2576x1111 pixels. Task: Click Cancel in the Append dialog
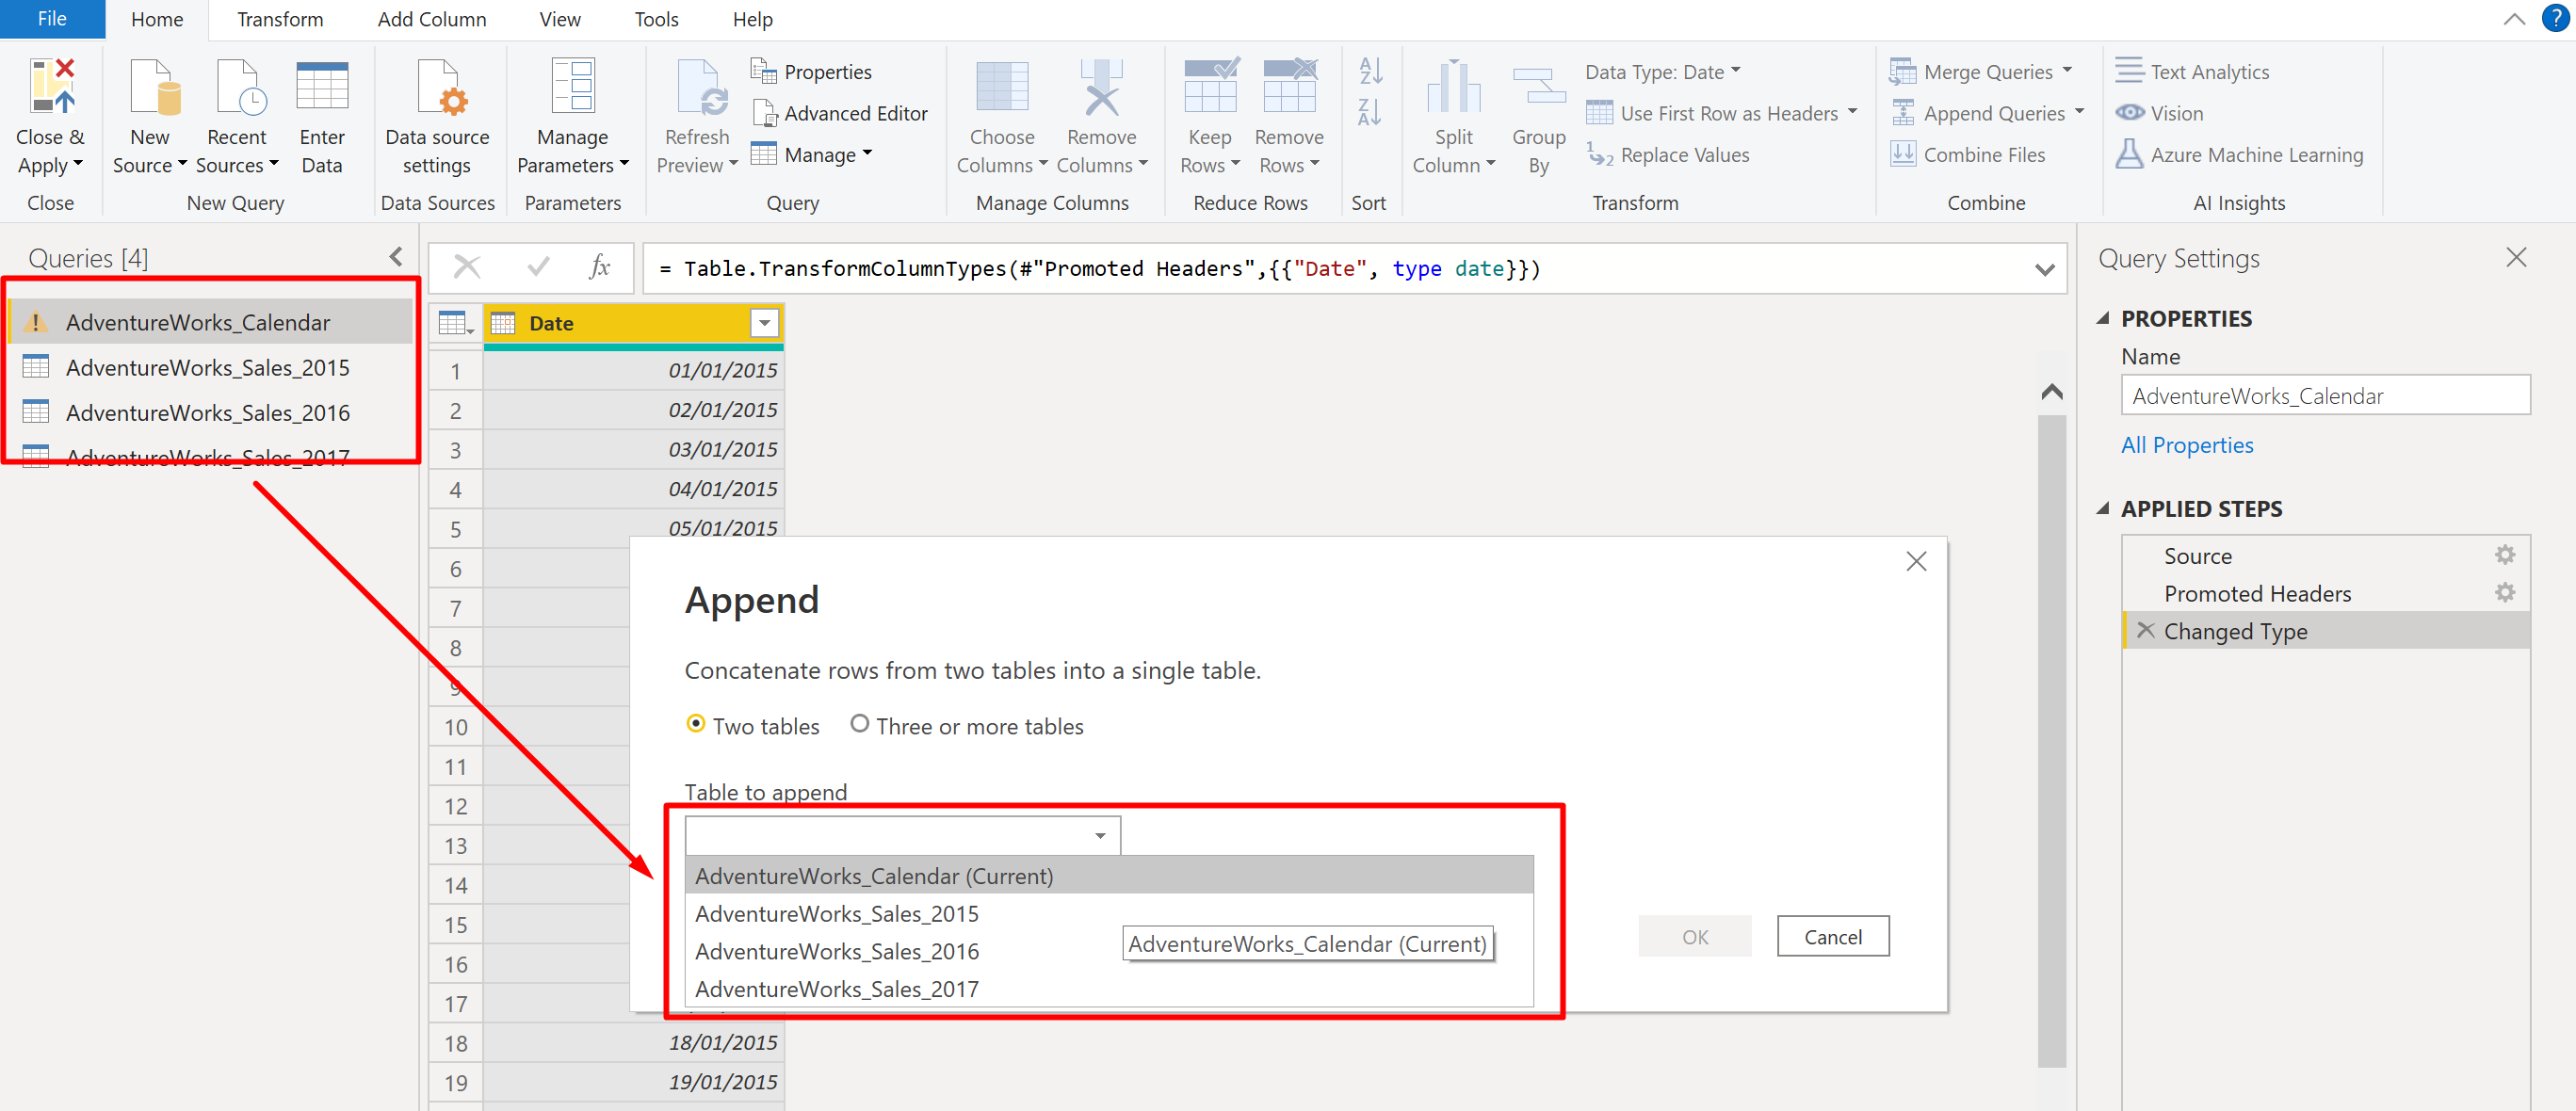point(1832,936)
